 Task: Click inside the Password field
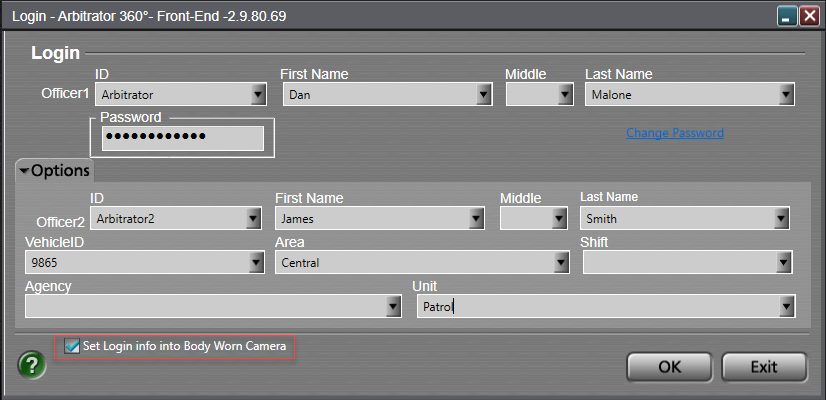click(182, 138)
